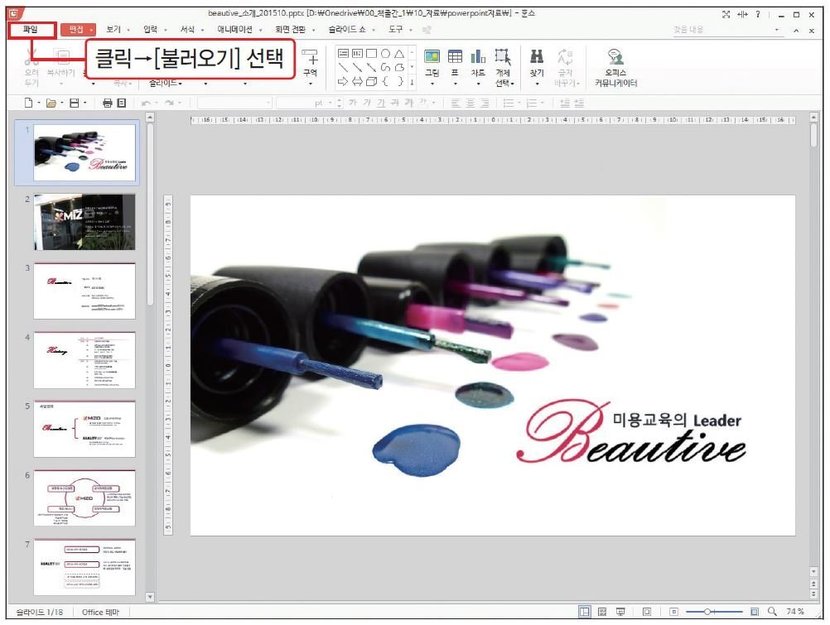
Task: Click the 글자 바꾸기 replace icon
Action: 565,57
